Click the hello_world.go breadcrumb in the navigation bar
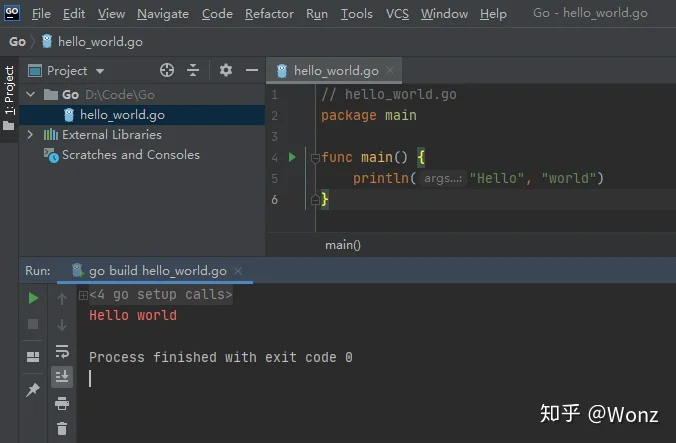Viewport: 676px width, 443px height. point(92,42)
